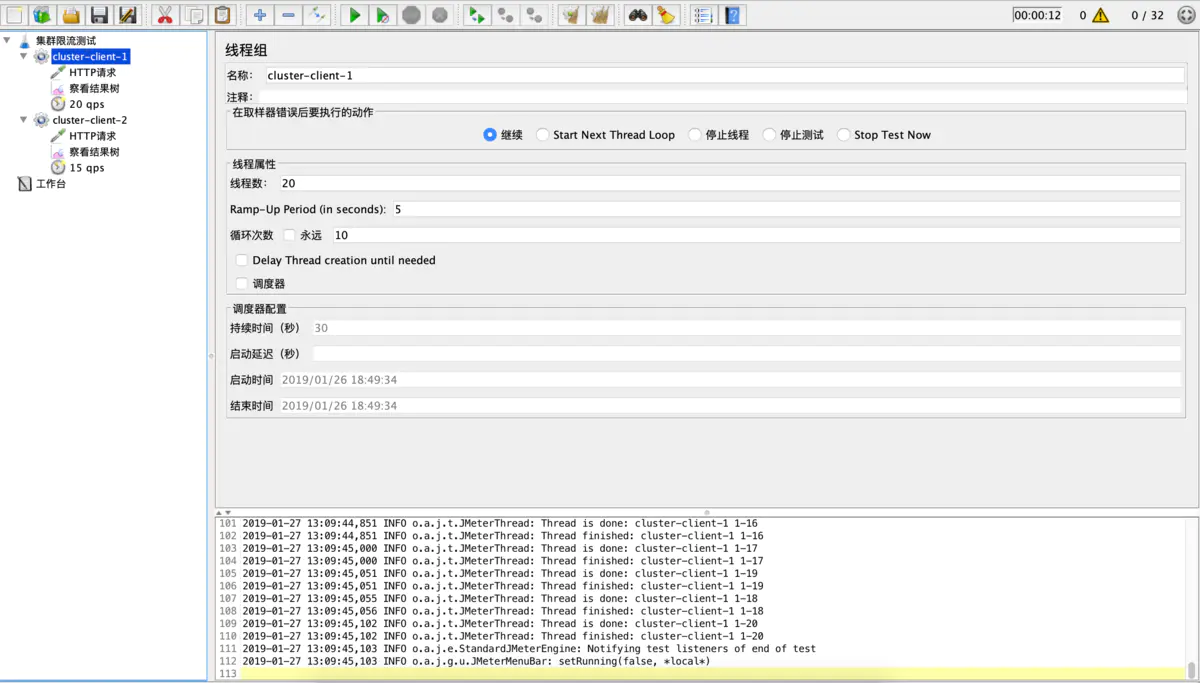Screen dimensions: 1200x683
Task: Cut selection with the scissors icon
Action: pyautogui.click(x=165, y=15)
